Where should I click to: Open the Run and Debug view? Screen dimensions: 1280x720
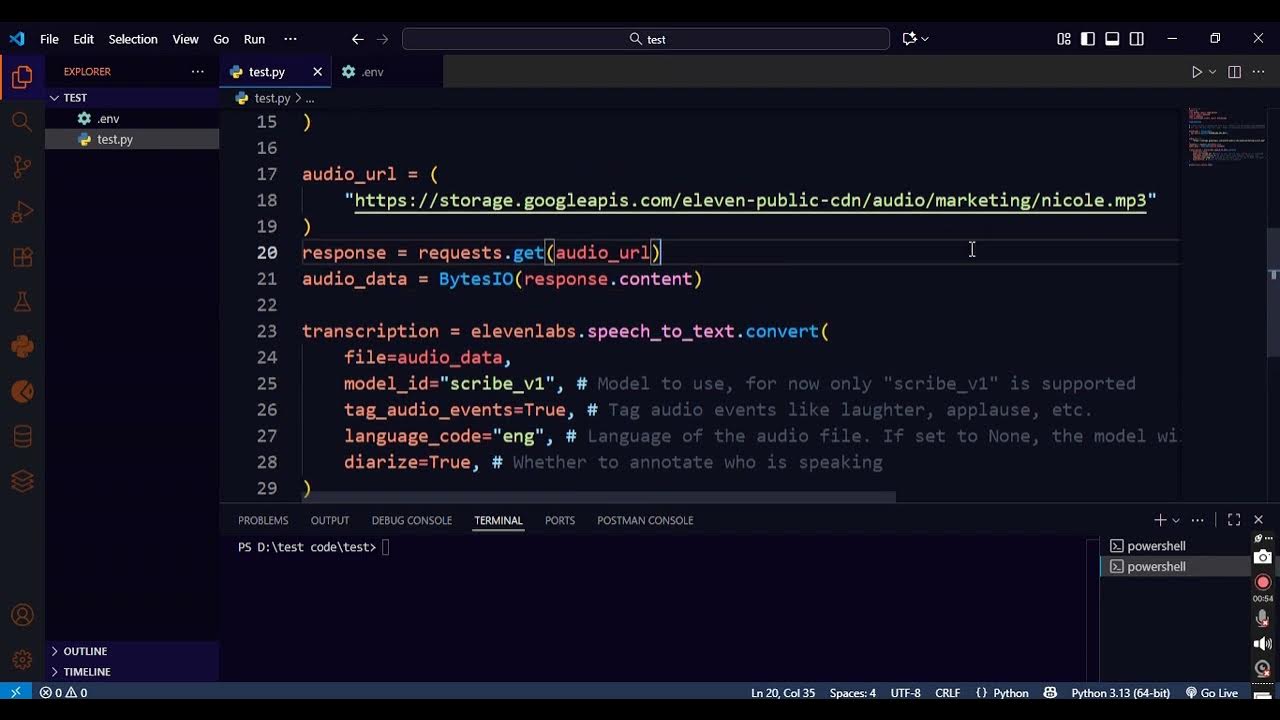click(22, 211)
